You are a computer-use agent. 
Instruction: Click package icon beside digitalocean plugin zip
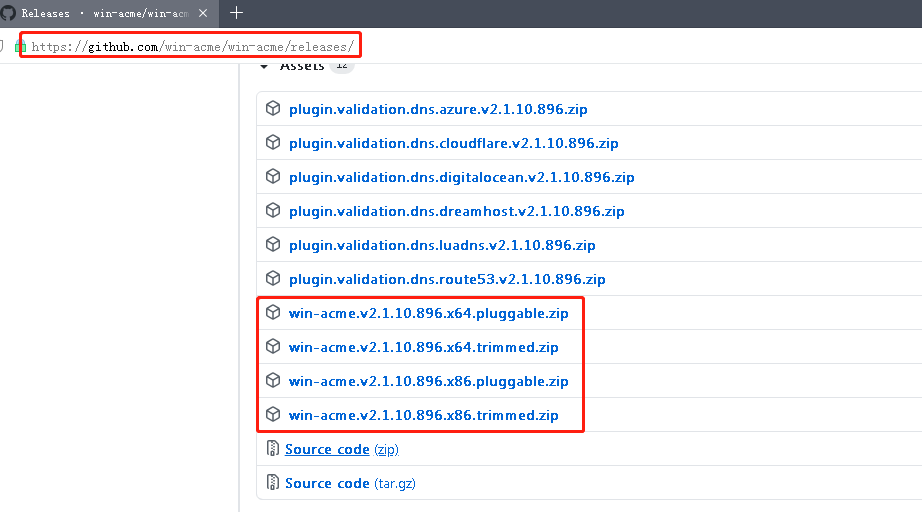(273, 176)
